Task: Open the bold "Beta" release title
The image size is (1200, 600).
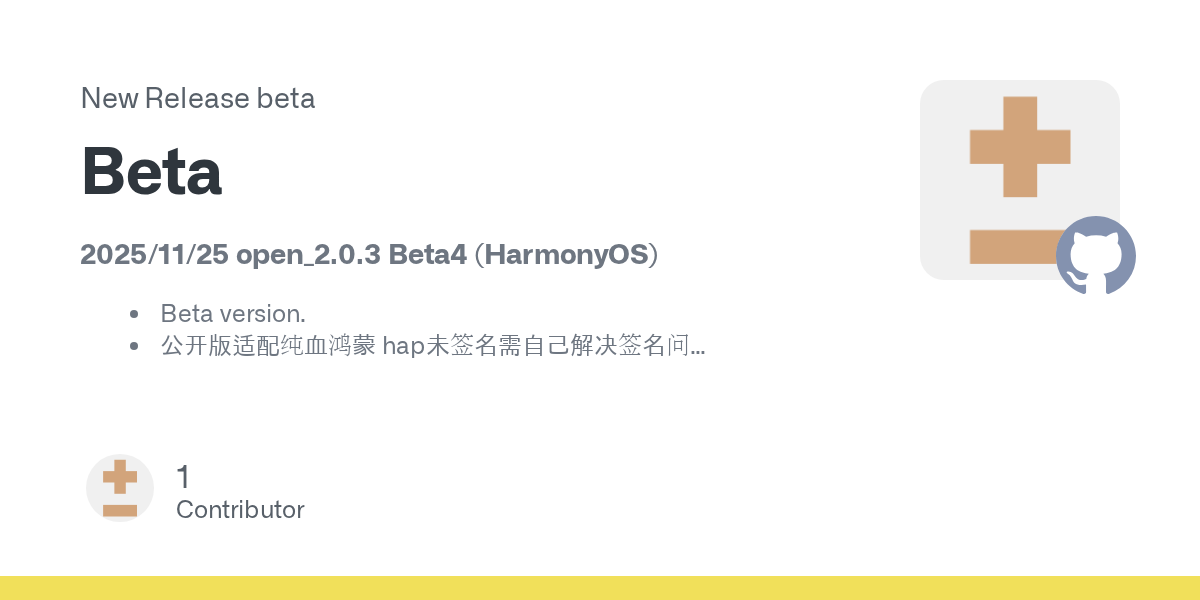Action: (x=151, y=171)
